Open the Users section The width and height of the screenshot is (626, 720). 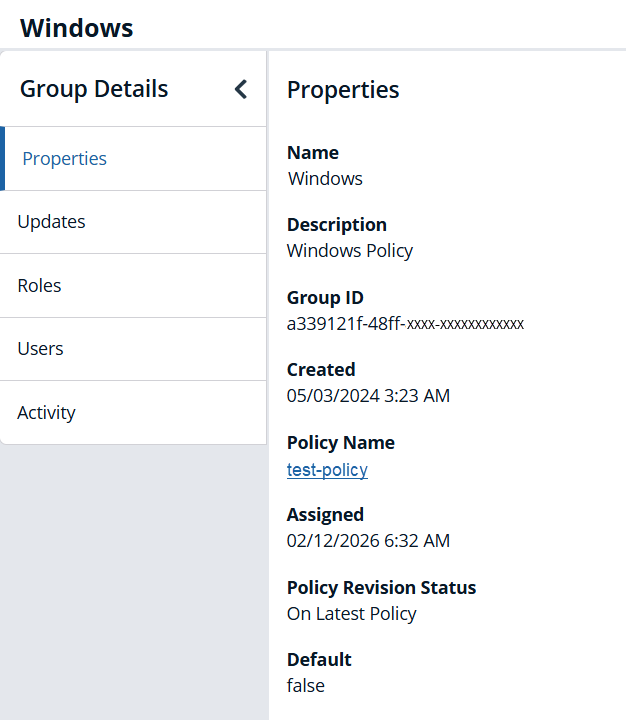pyautogui.click(x=133, y=349)
